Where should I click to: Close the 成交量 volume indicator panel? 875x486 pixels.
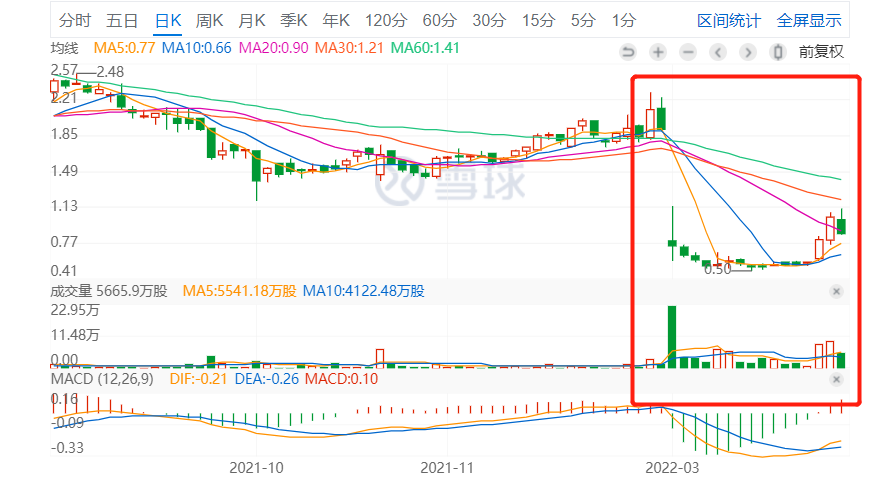[837, 291]
